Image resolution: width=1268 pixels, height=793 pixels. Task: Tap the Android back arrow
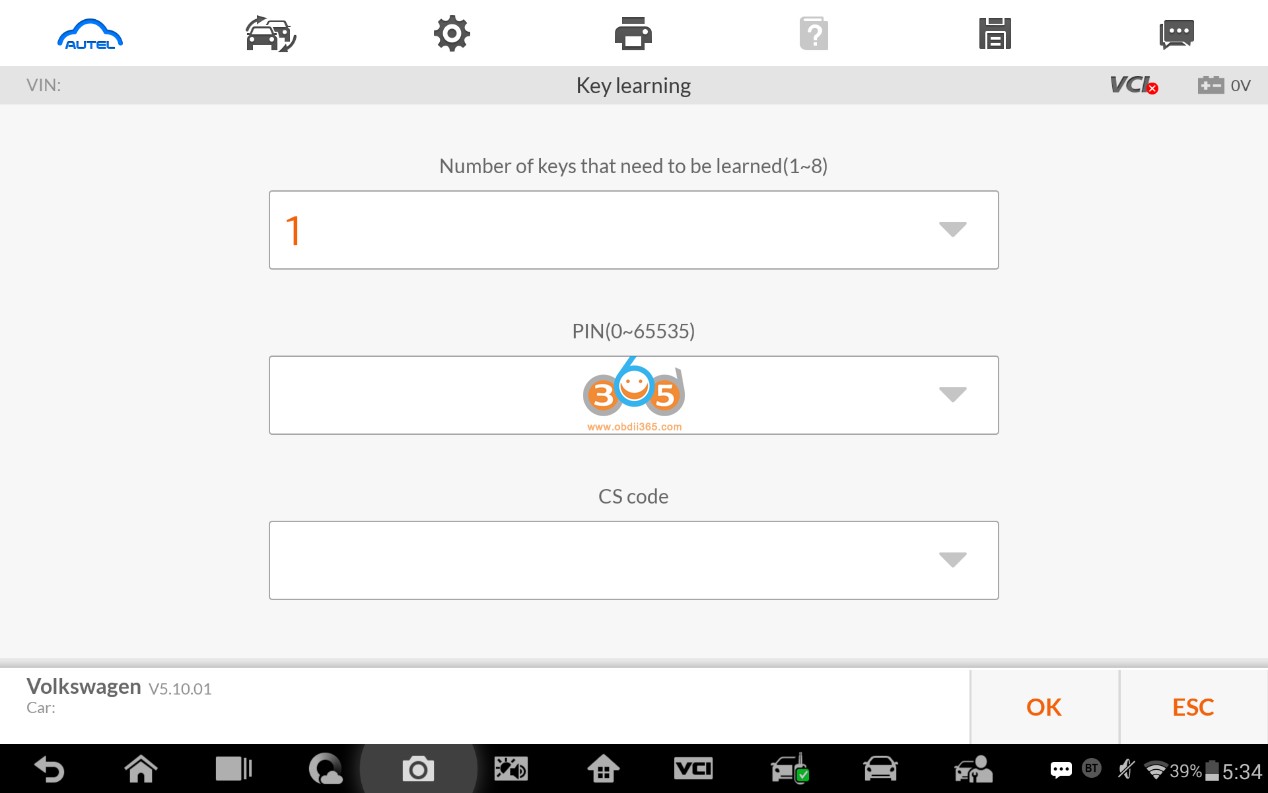pos(49,769)
